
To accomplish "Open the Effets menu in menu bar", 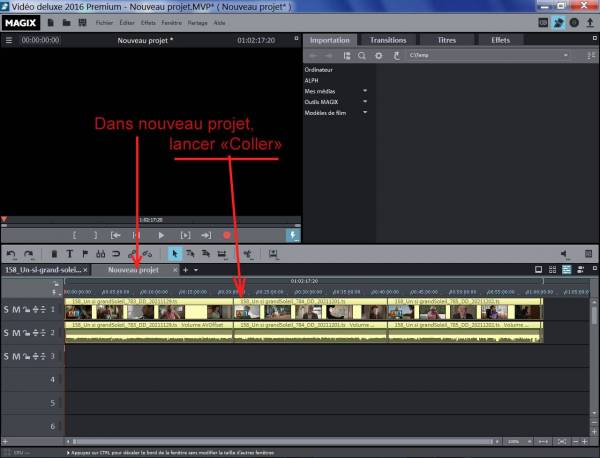I will (148, 21).
